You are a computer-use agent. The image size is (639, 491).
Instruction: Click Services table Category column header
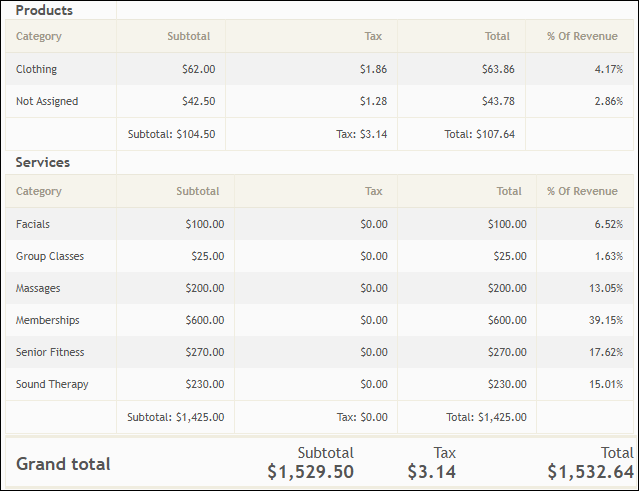(x=39, y=191)
